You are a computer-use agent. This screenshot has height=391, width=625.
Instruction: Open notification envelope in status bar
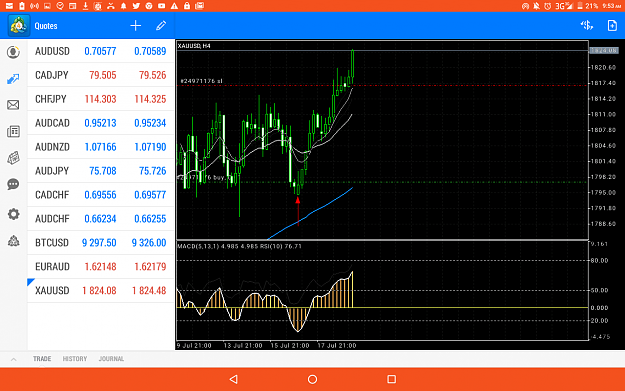coord(9,6)
